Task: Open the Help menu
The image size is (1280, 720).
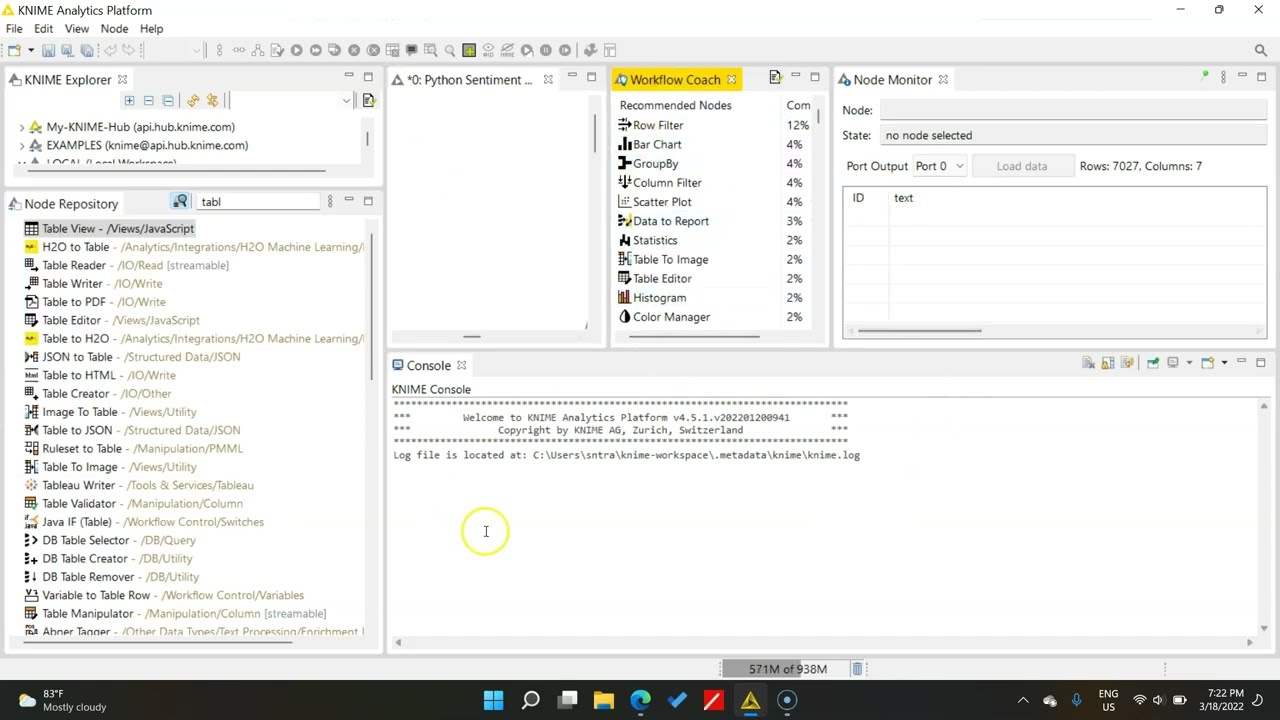Action: pyautogui.click(x=151, y=29)
